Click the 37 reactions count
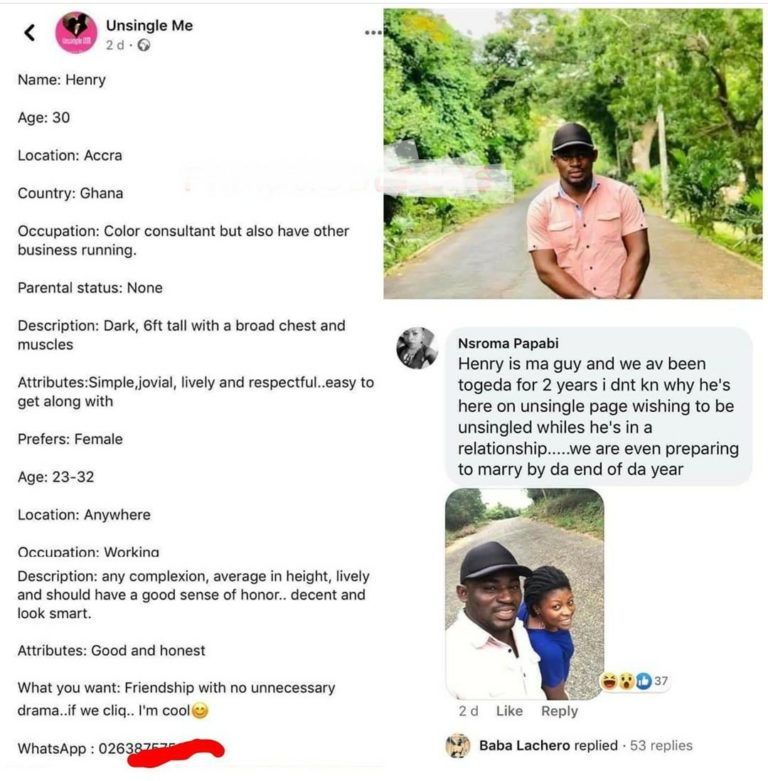This screenshot has height=781, width=768. click(661, 681)
